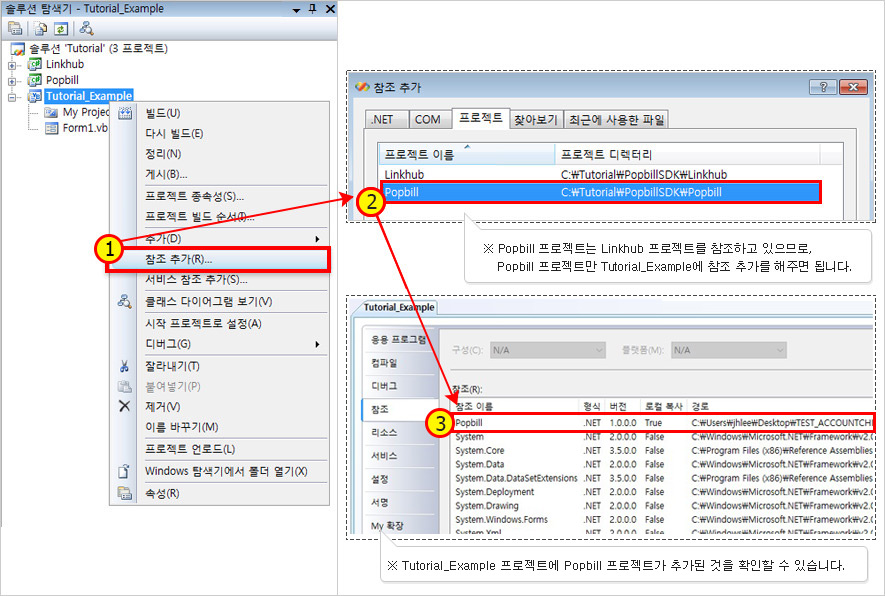
Task: Select the System.Core reference row
Action: 664,450
